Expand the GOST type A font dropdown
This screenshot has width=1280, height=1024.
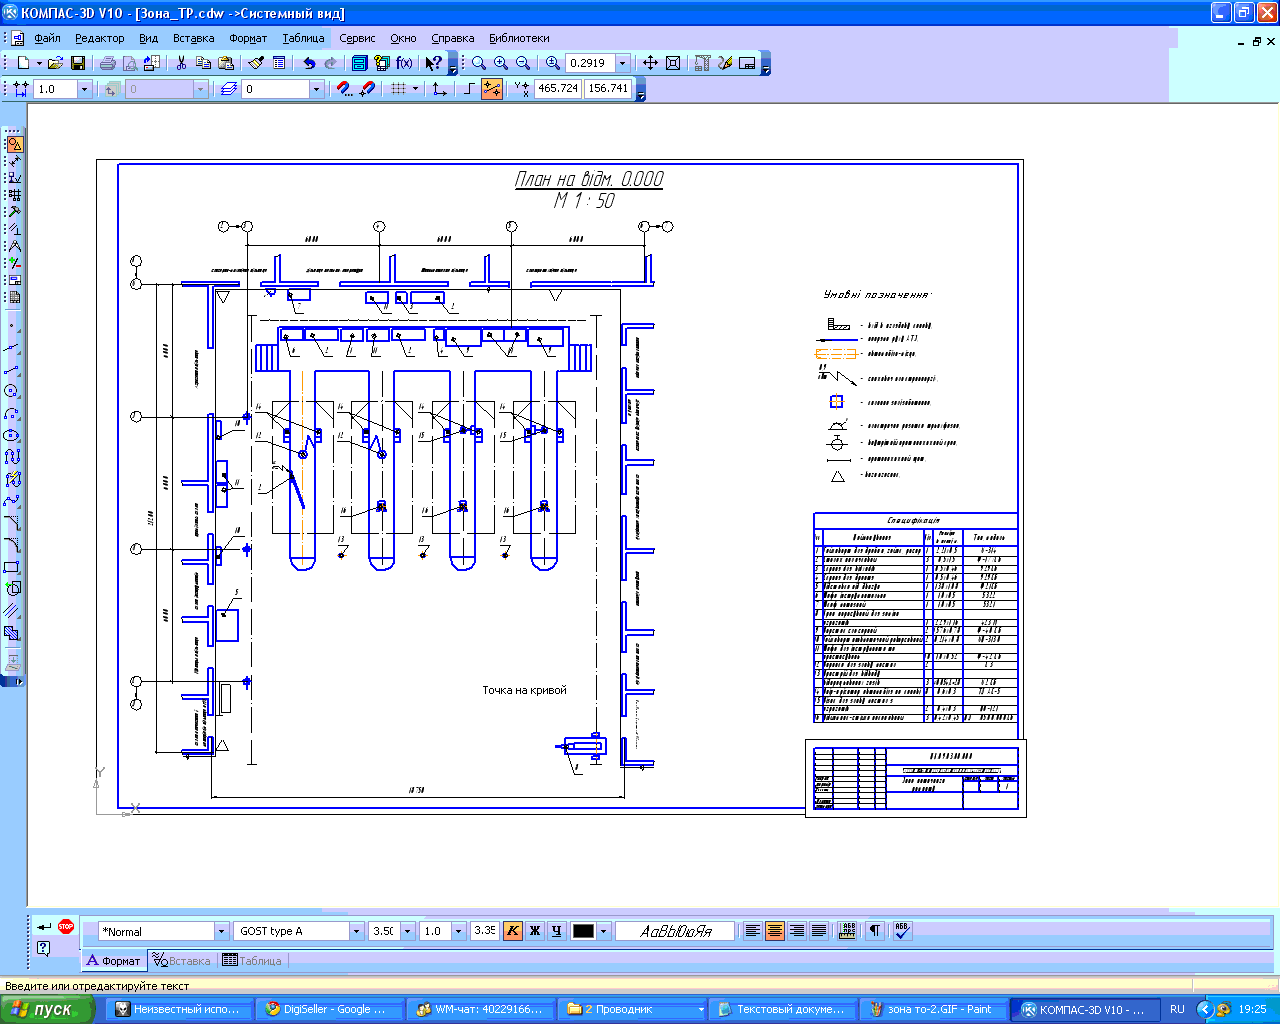point(355,931)
